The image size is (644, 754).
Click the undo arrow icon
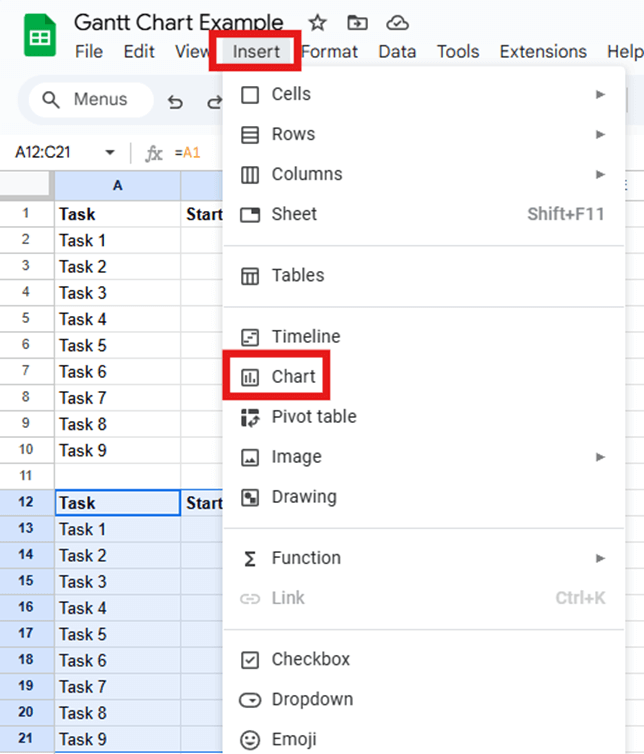pyautogui.click(x=176, y=101)
